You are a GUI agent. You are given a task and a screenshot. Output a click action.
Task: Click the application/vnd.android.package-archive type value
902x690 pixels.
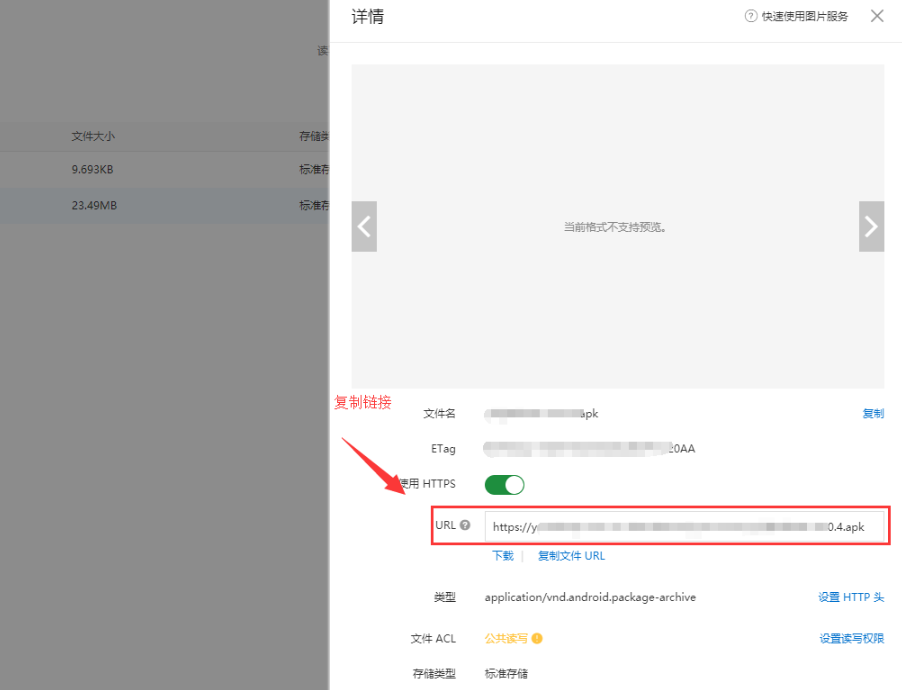pyautogui.click(x=590, y=597)
